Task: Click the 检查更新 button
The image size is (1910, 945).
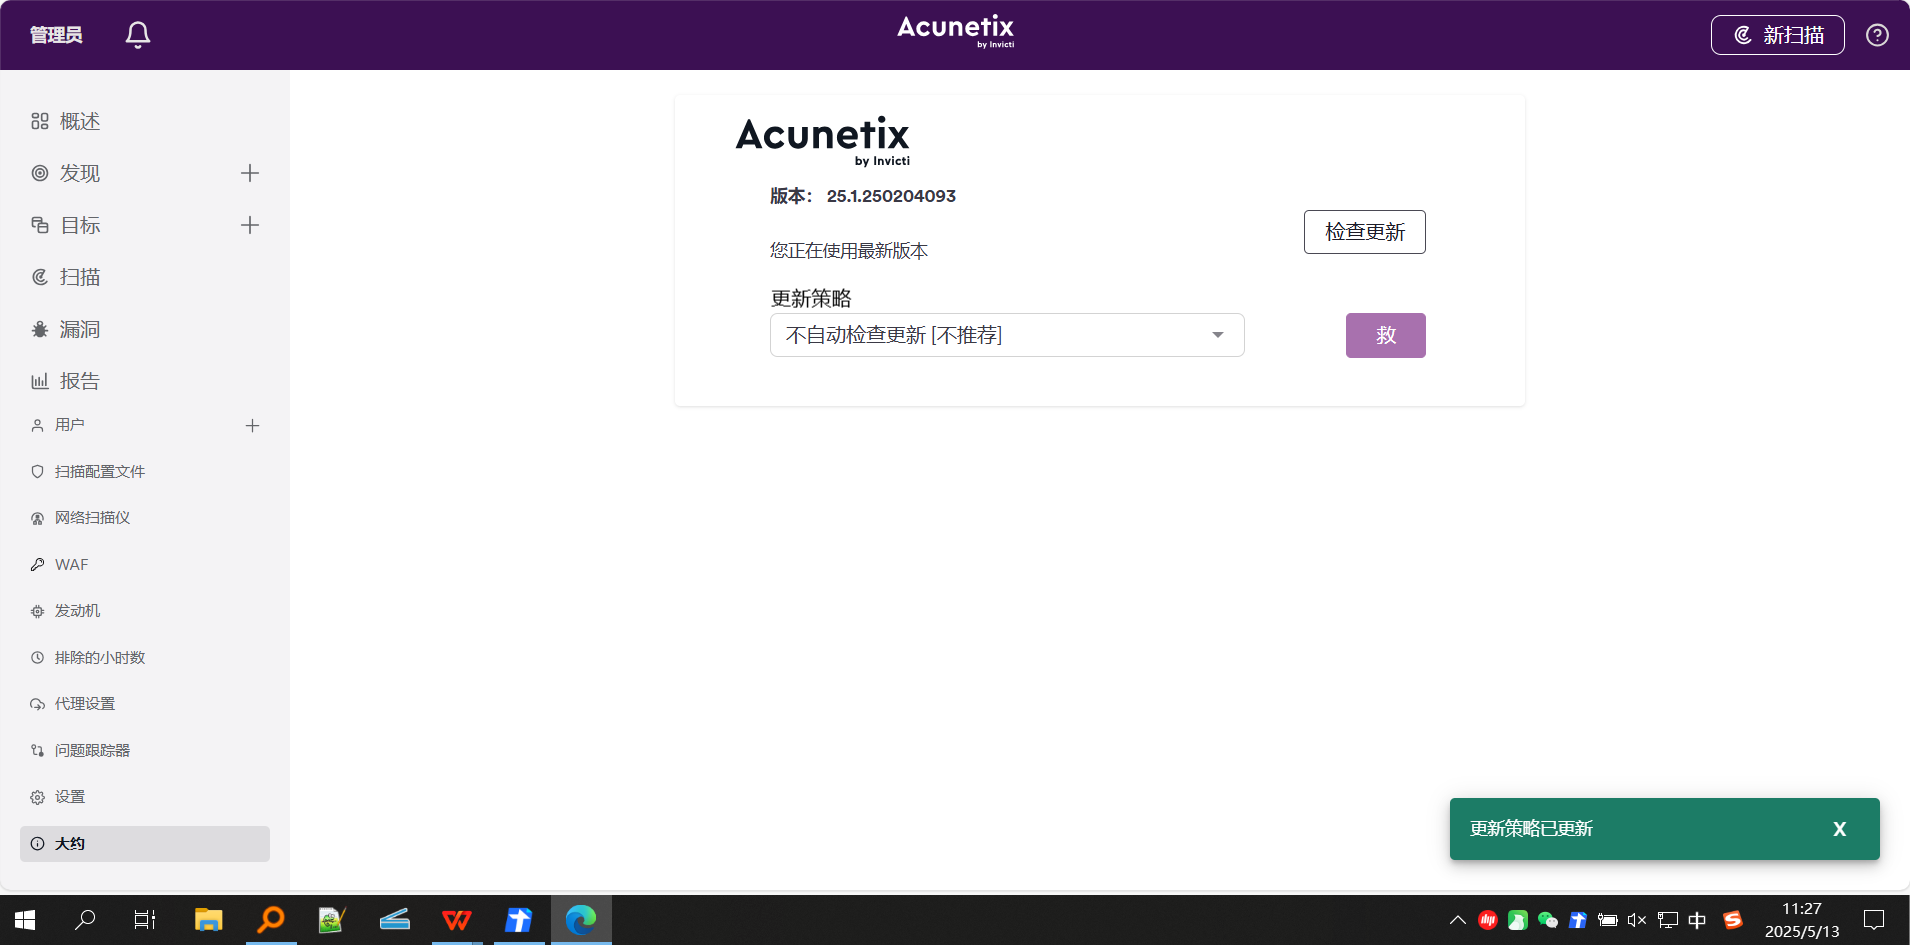Action: click(x=1364, y=232)
